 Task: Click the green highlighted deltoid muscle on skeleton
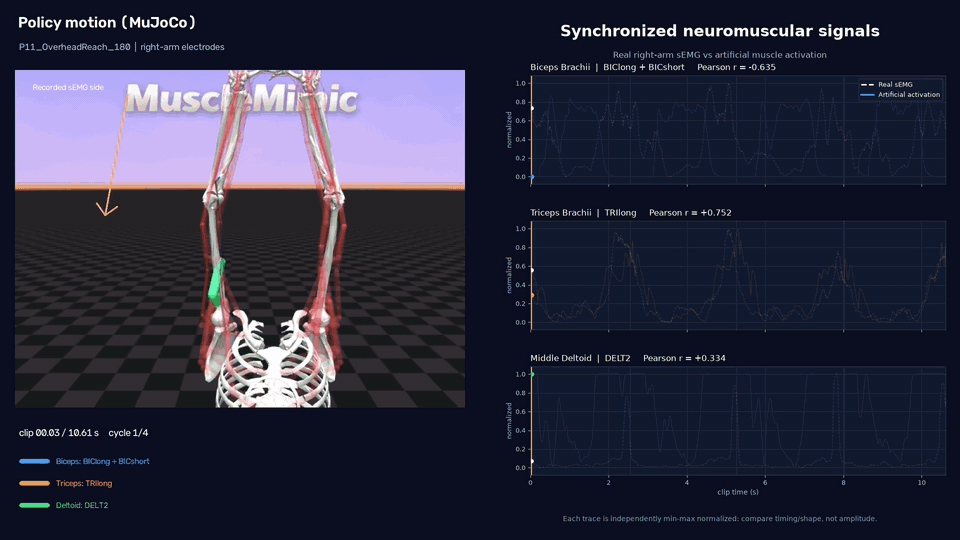click(216, 282)
